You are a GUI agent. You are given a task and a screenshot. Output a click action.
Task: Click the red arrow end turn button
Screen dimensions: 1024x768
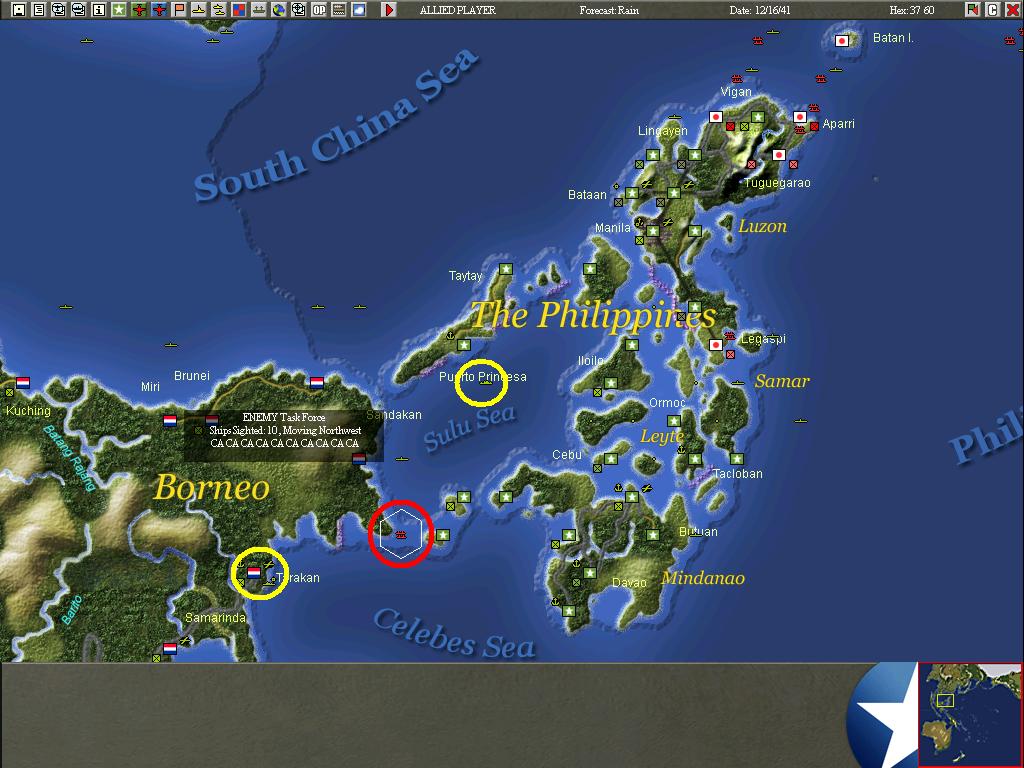(389, 10)
